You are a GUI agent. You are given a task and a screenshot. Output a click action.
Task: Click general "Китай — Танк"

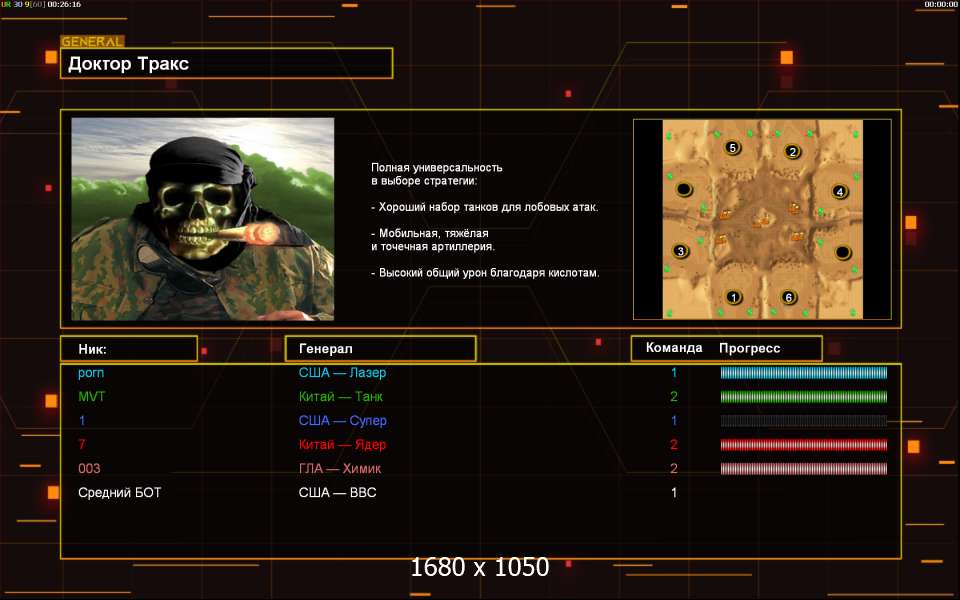click(x=340, y=397)
